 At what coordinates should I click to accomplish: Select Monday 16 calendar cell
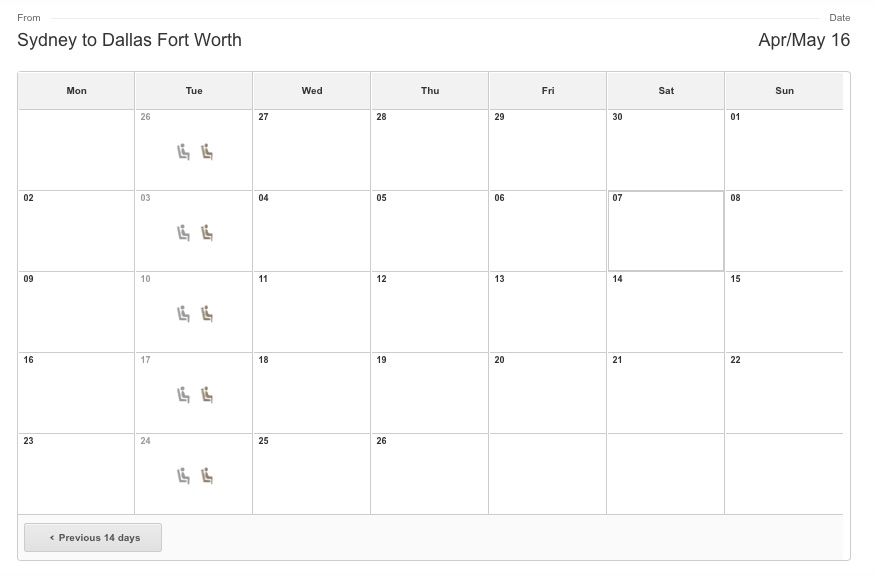click(x=76, y=393)
